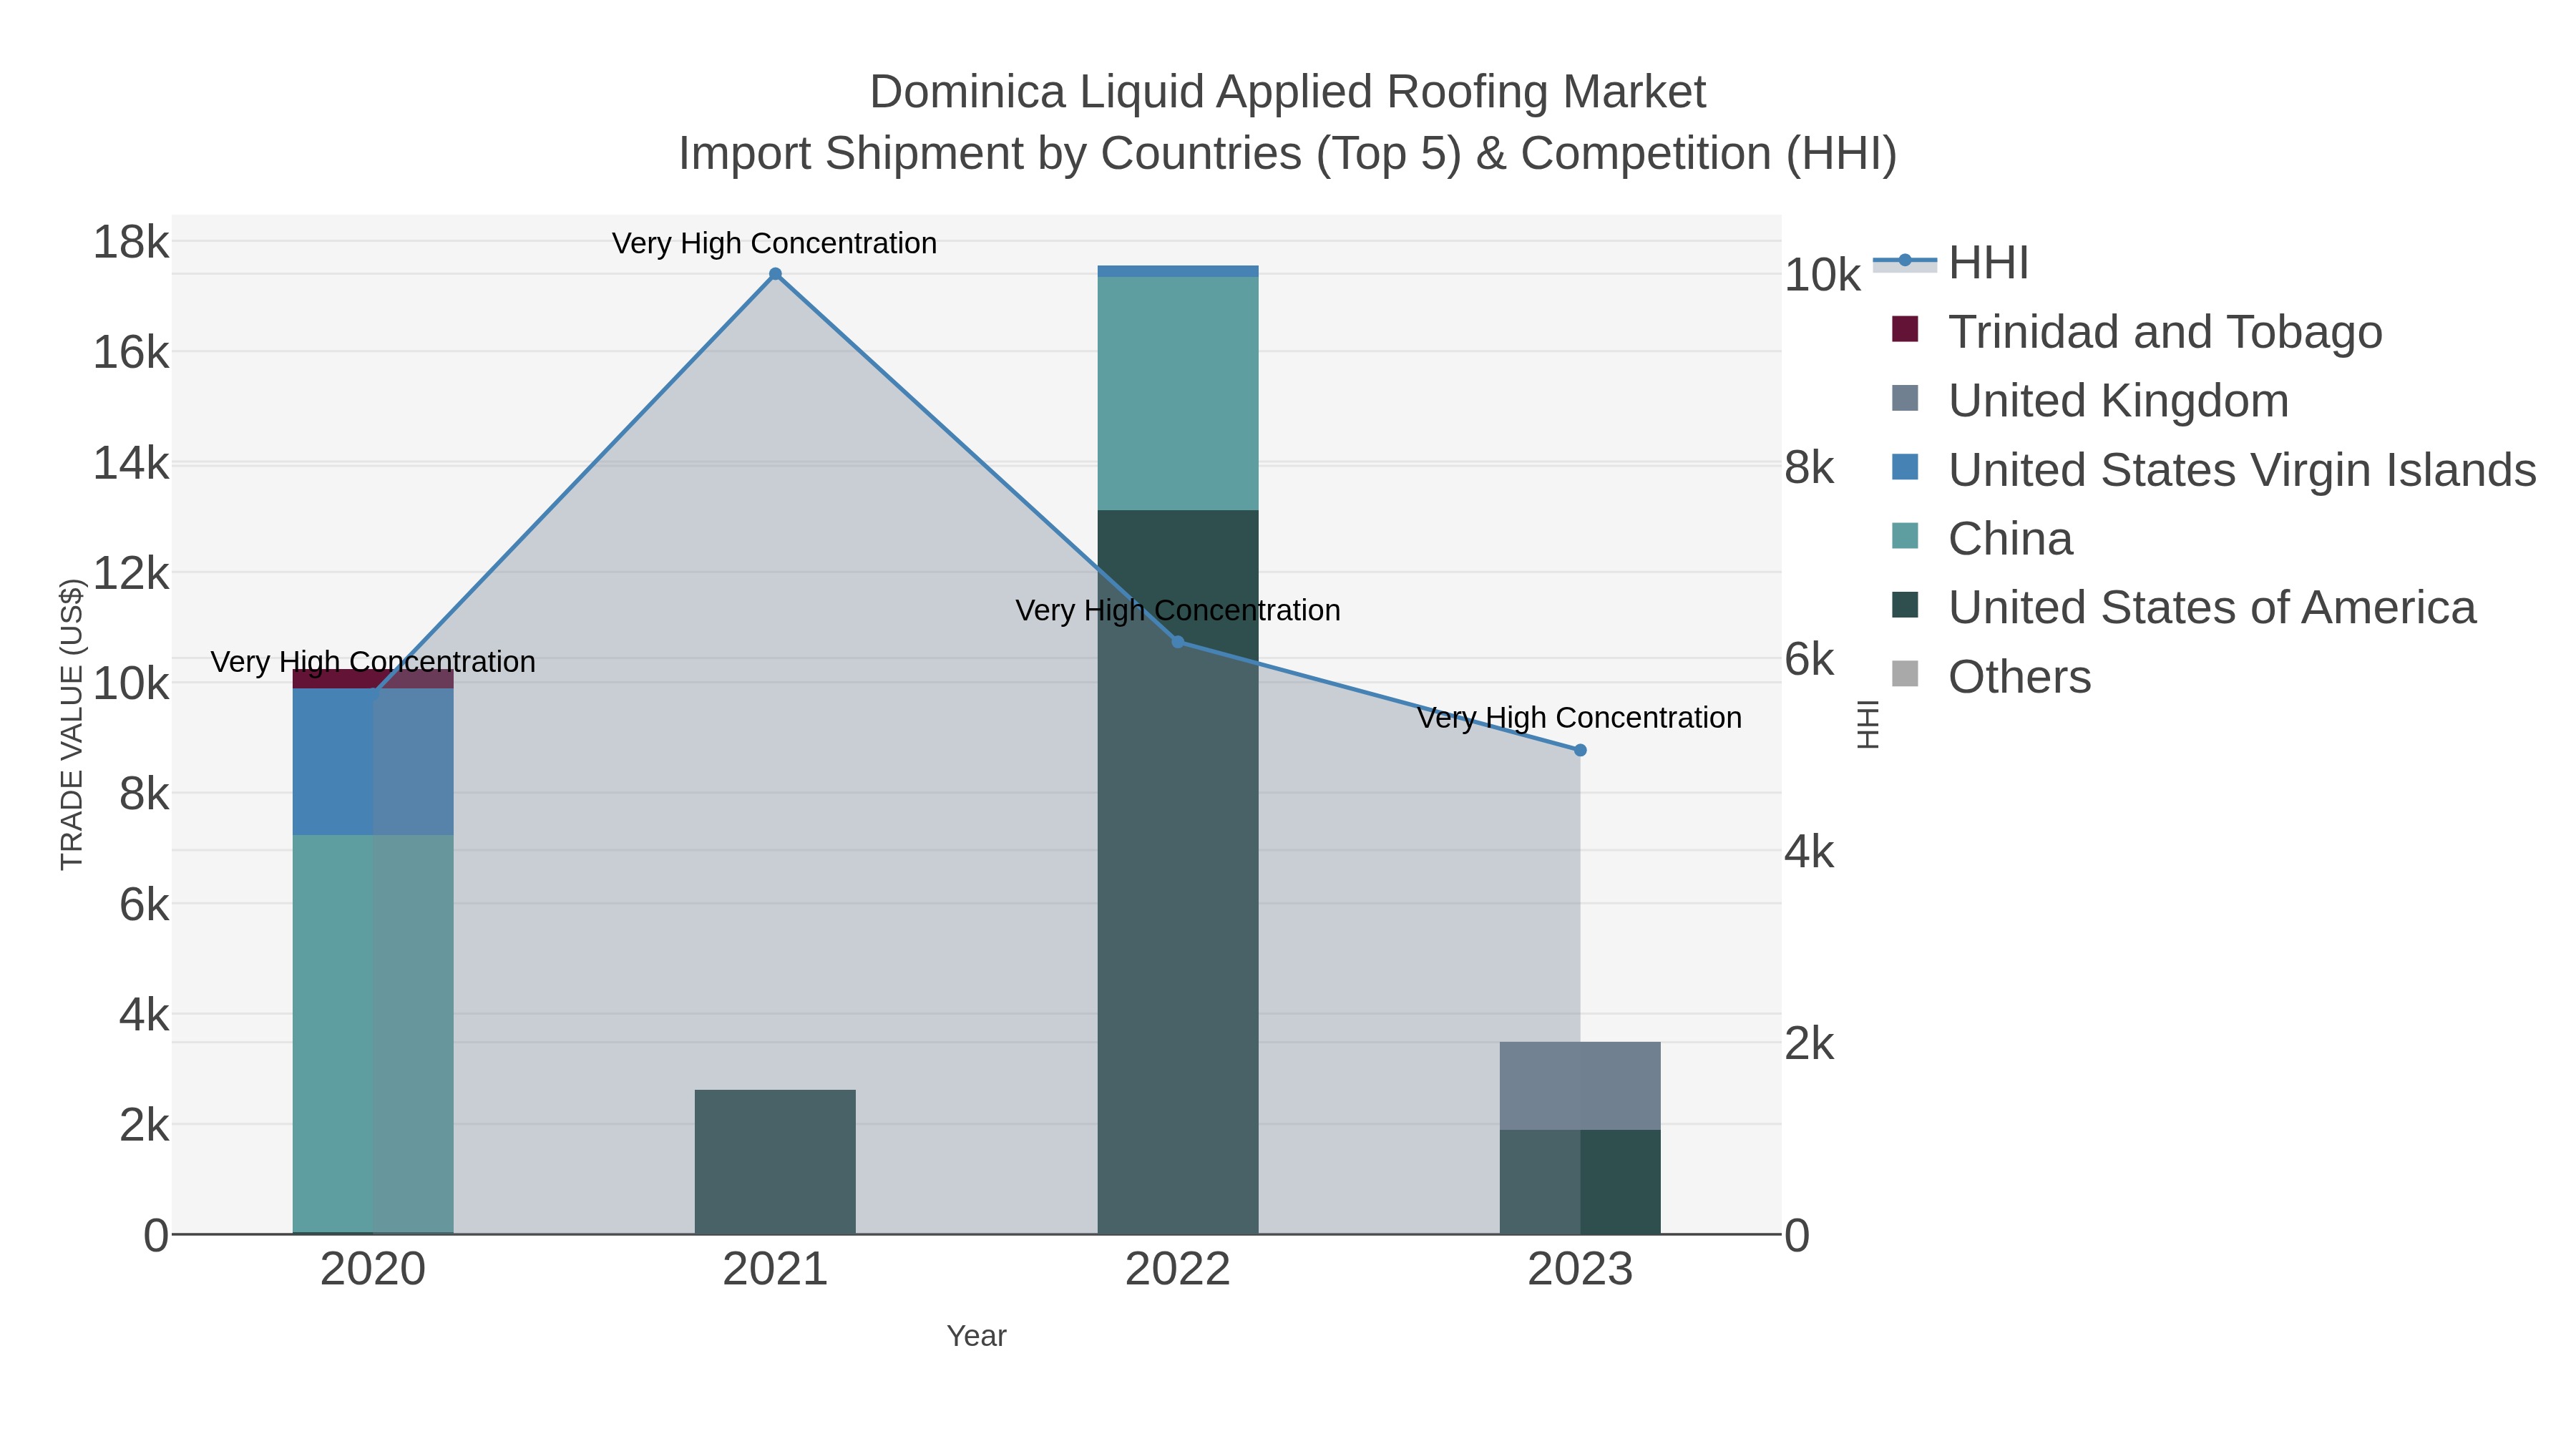This screenshot has width=2576, height=1449.
Task: Toggle the HHI legend entry
Action: coord(1951,263)
